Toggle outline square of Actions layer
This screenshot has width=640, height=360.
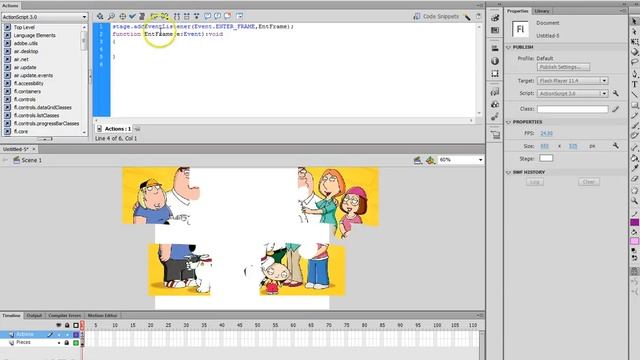[x=76, y=335]
